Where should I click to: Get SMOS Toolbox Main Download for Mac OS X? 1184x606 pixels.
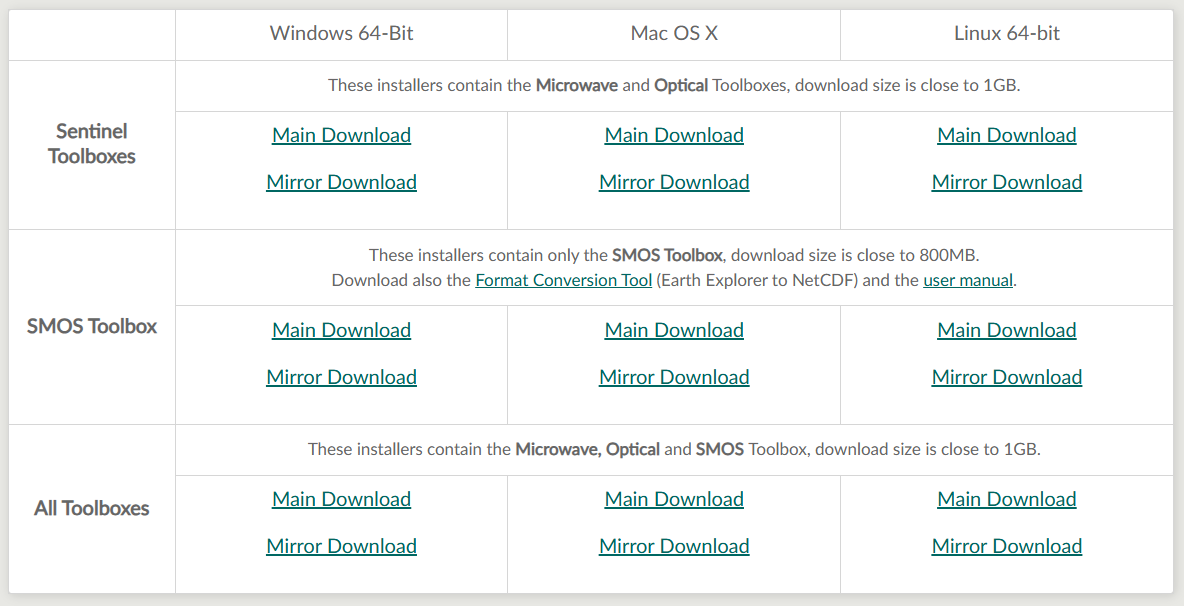point(674,330)
